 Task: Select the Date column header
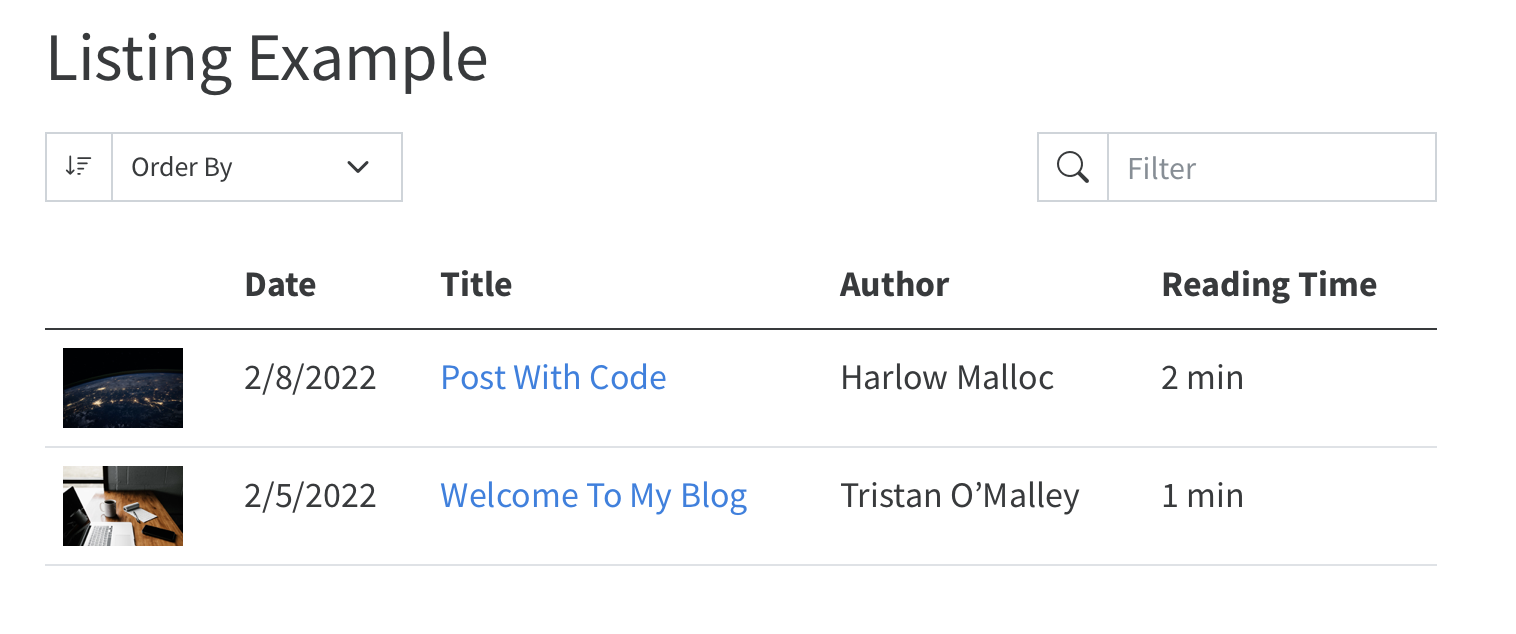pos(280,284)
